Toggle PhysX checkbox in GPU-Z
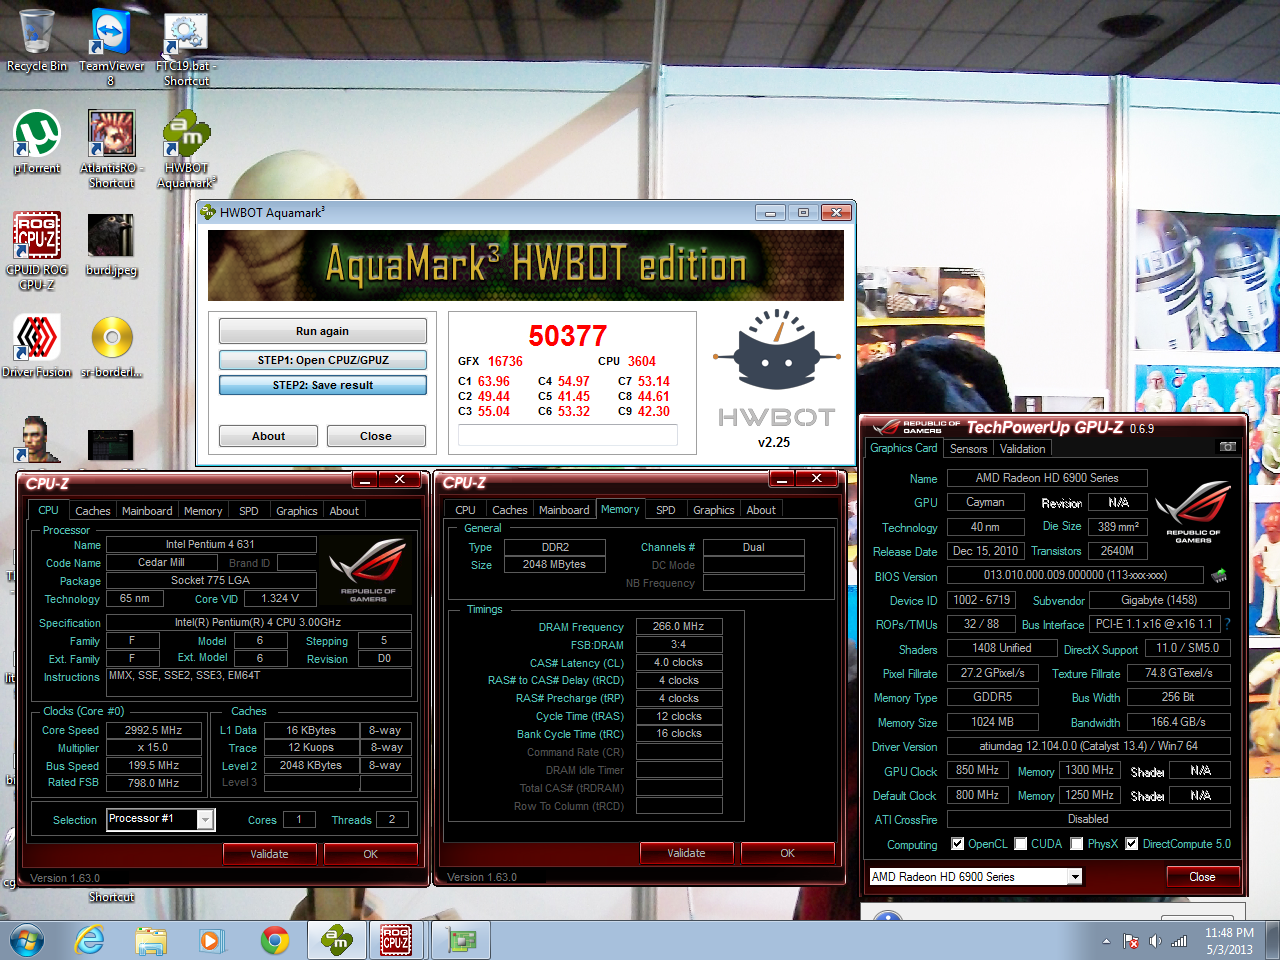 pyautogui.click(x=1077, y=844)
